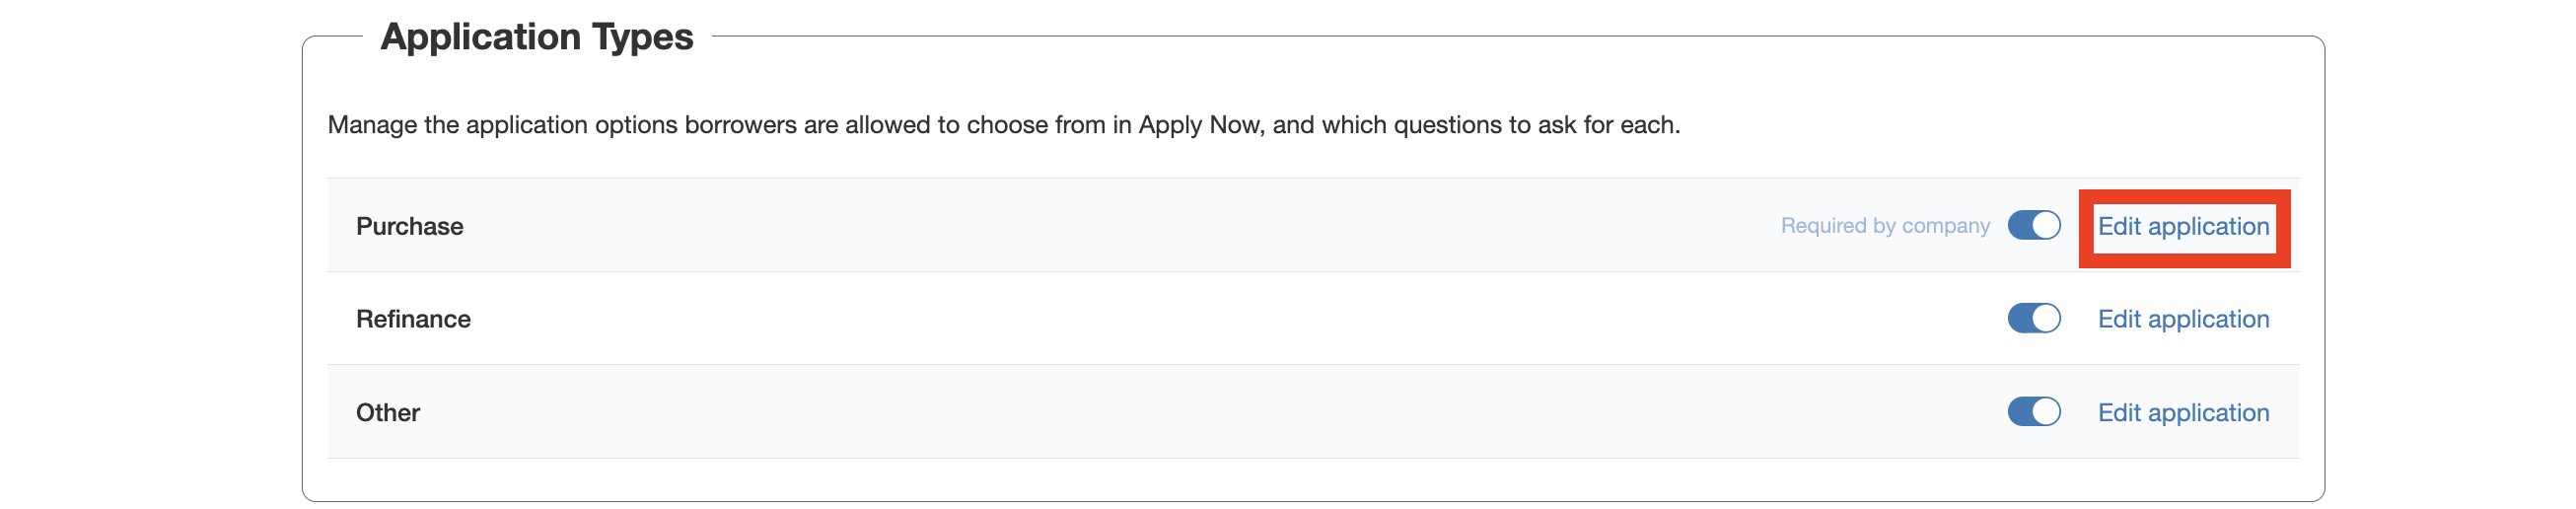2576x509 pixels.
Task: Click the Application Types heading
Action: 536,37
